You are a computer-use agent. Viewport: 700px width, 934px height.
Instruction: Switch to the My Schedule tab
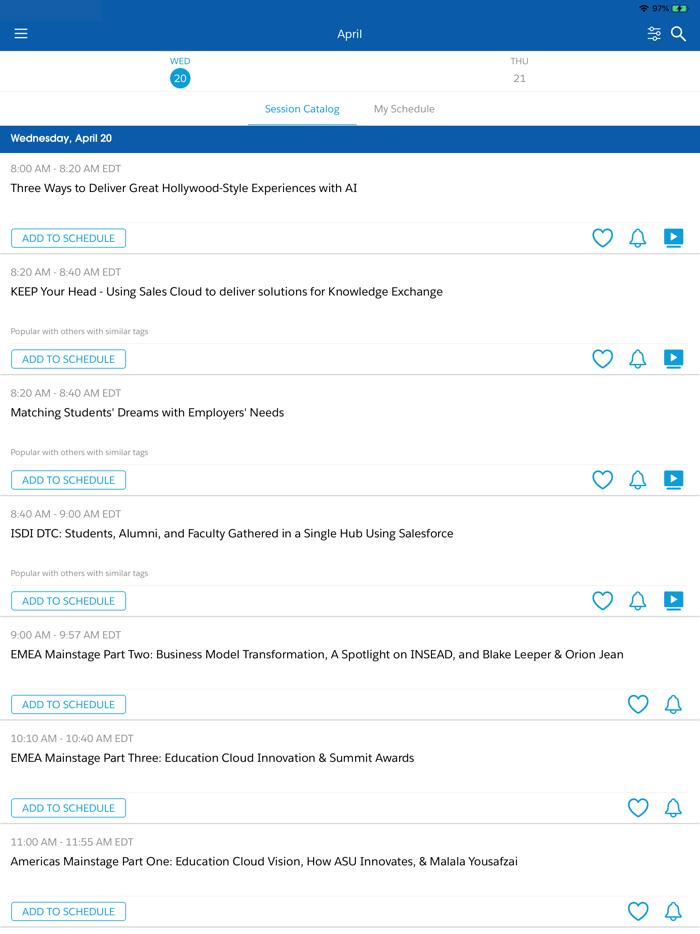point(404,109)
